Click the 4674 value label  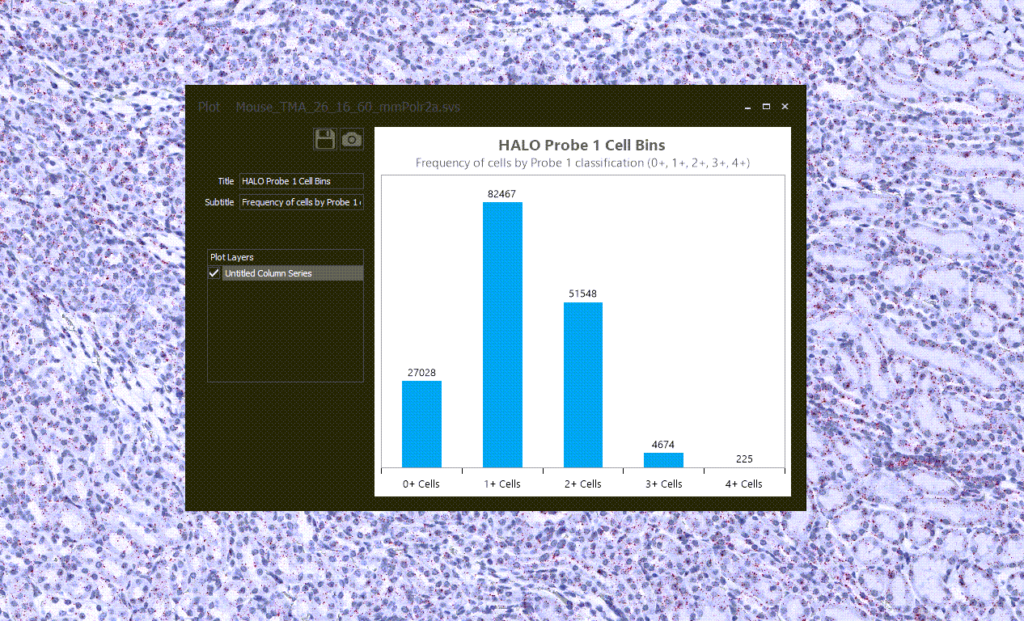pyautogui.click(x=662, y=445)
